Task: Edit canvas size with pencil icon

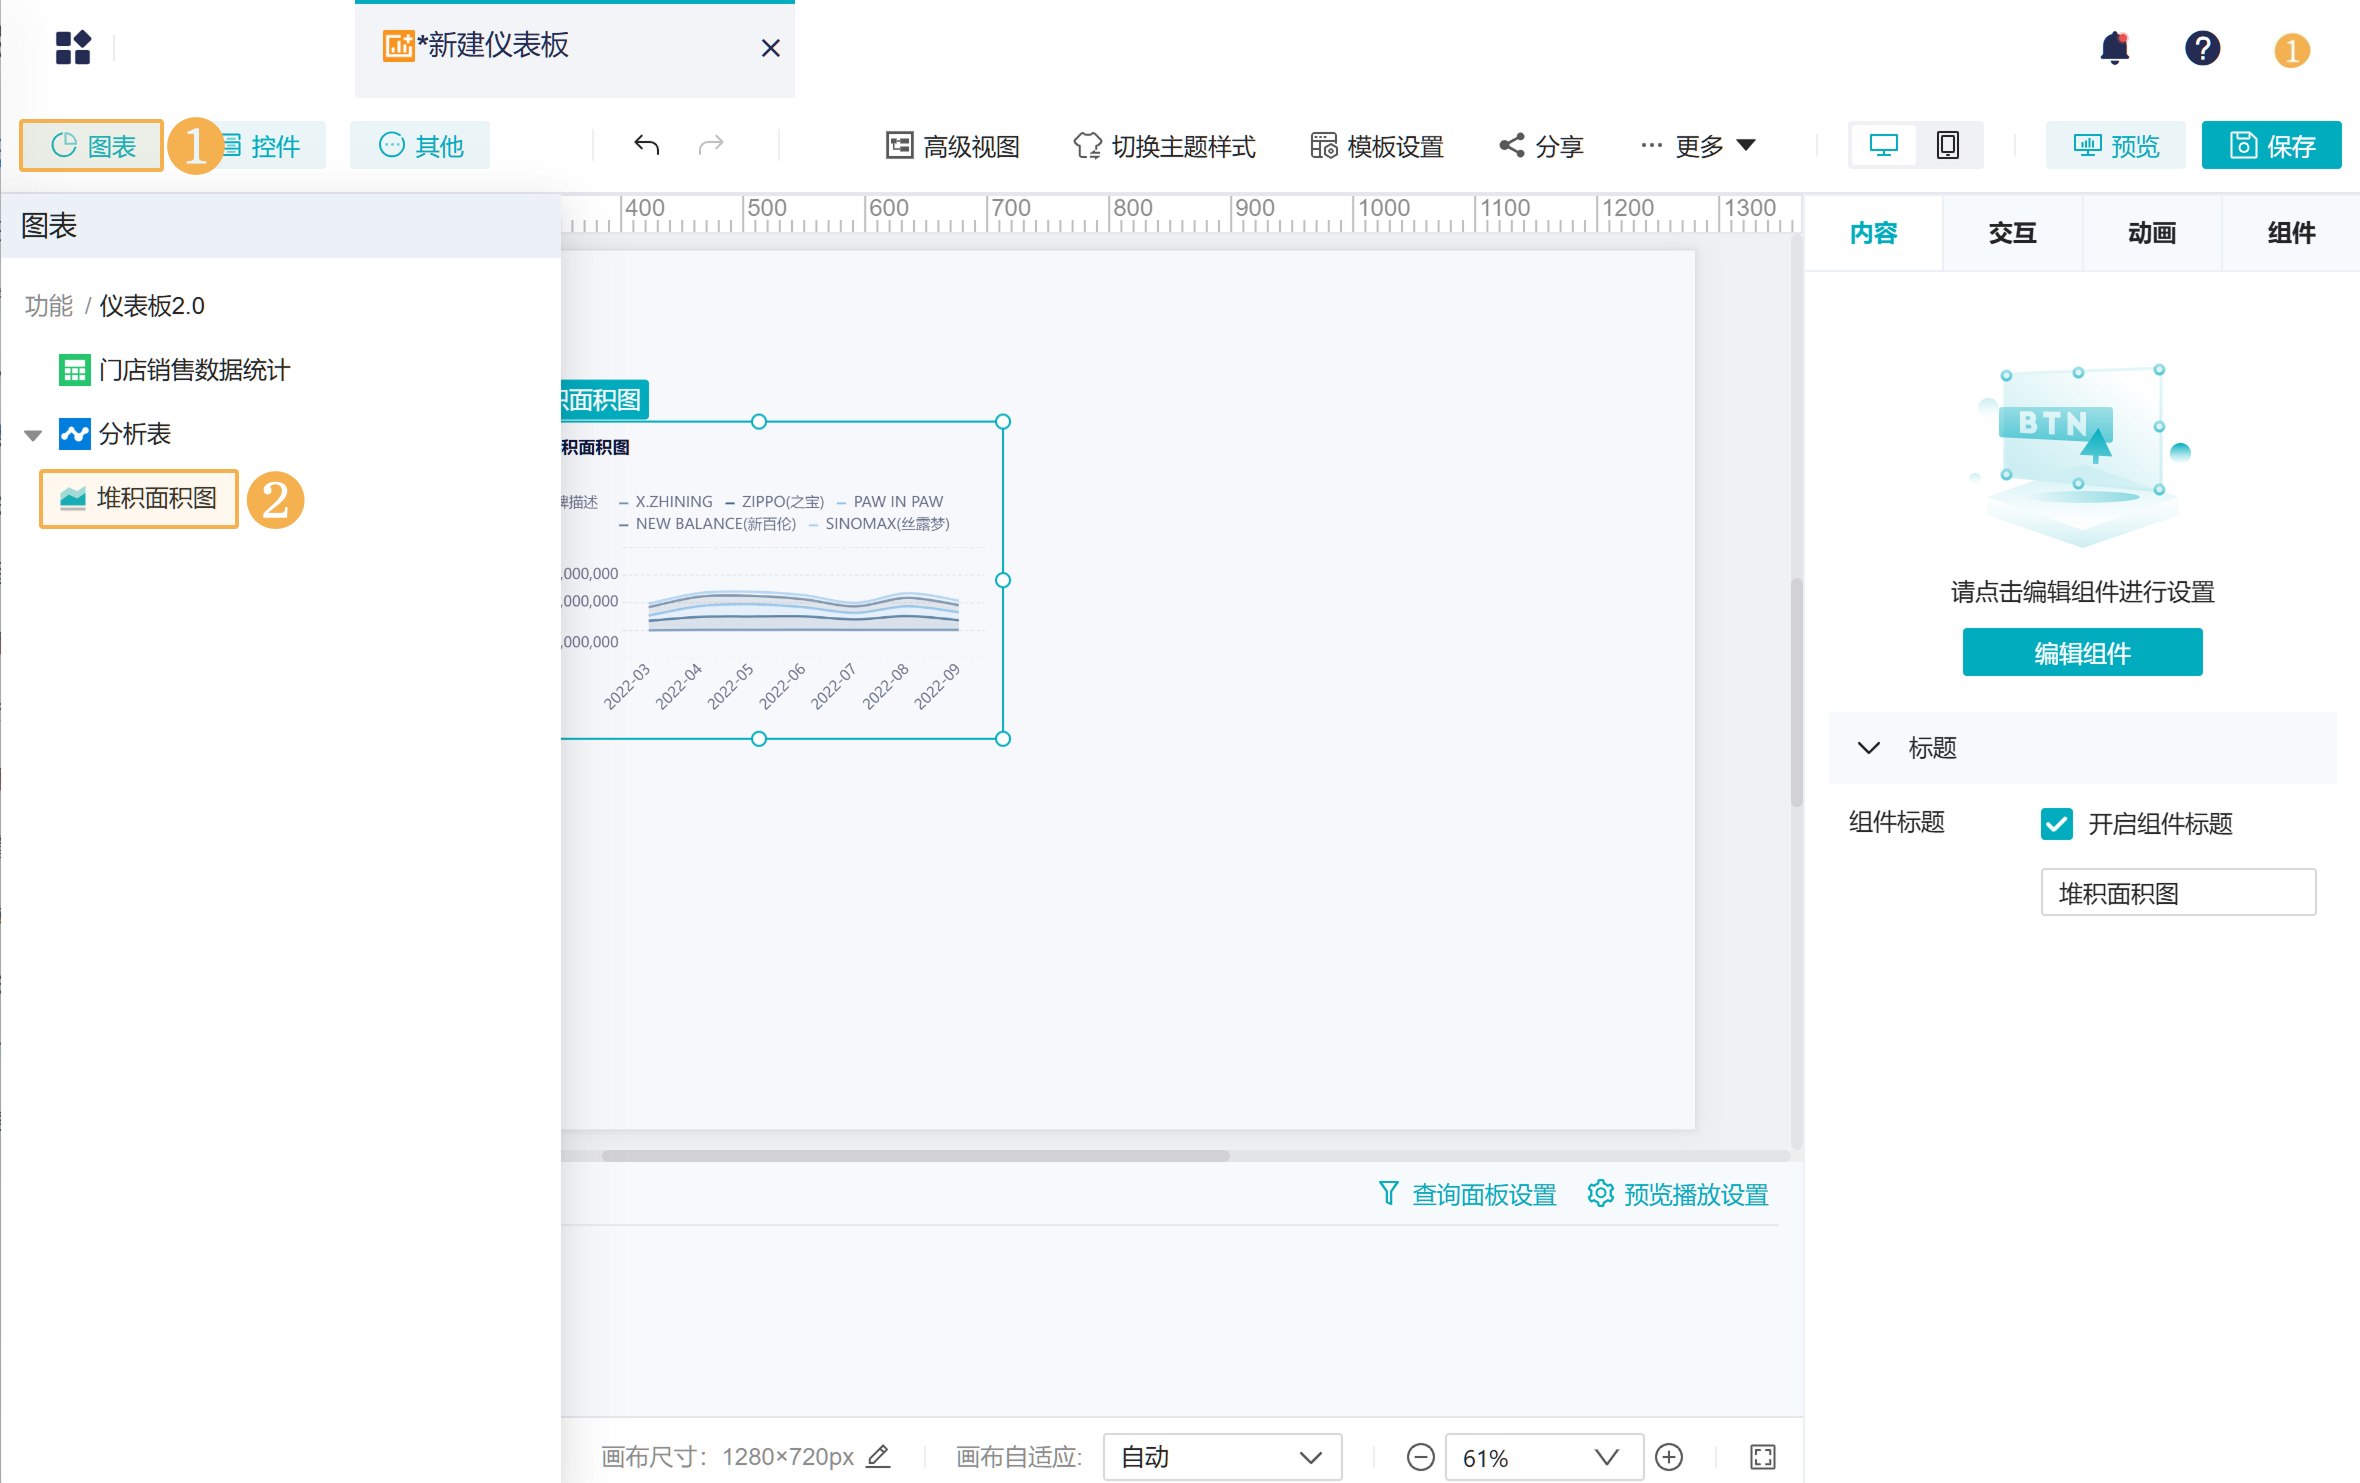Action: point(878,1457)
